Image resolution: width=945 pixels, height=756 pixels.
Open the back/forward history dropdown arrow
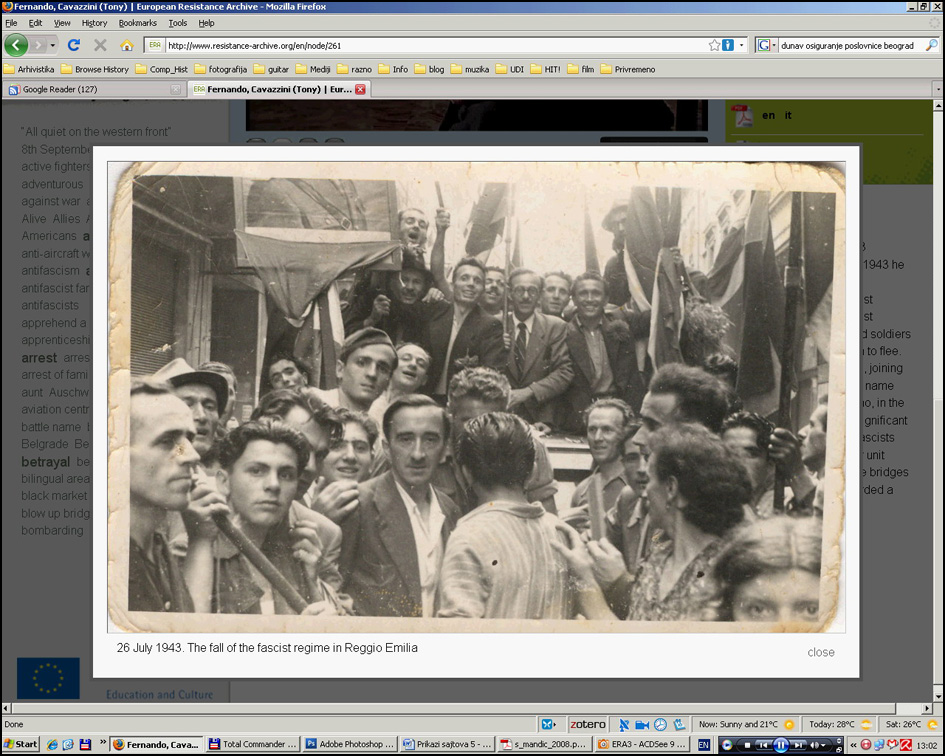click(52, 45)
